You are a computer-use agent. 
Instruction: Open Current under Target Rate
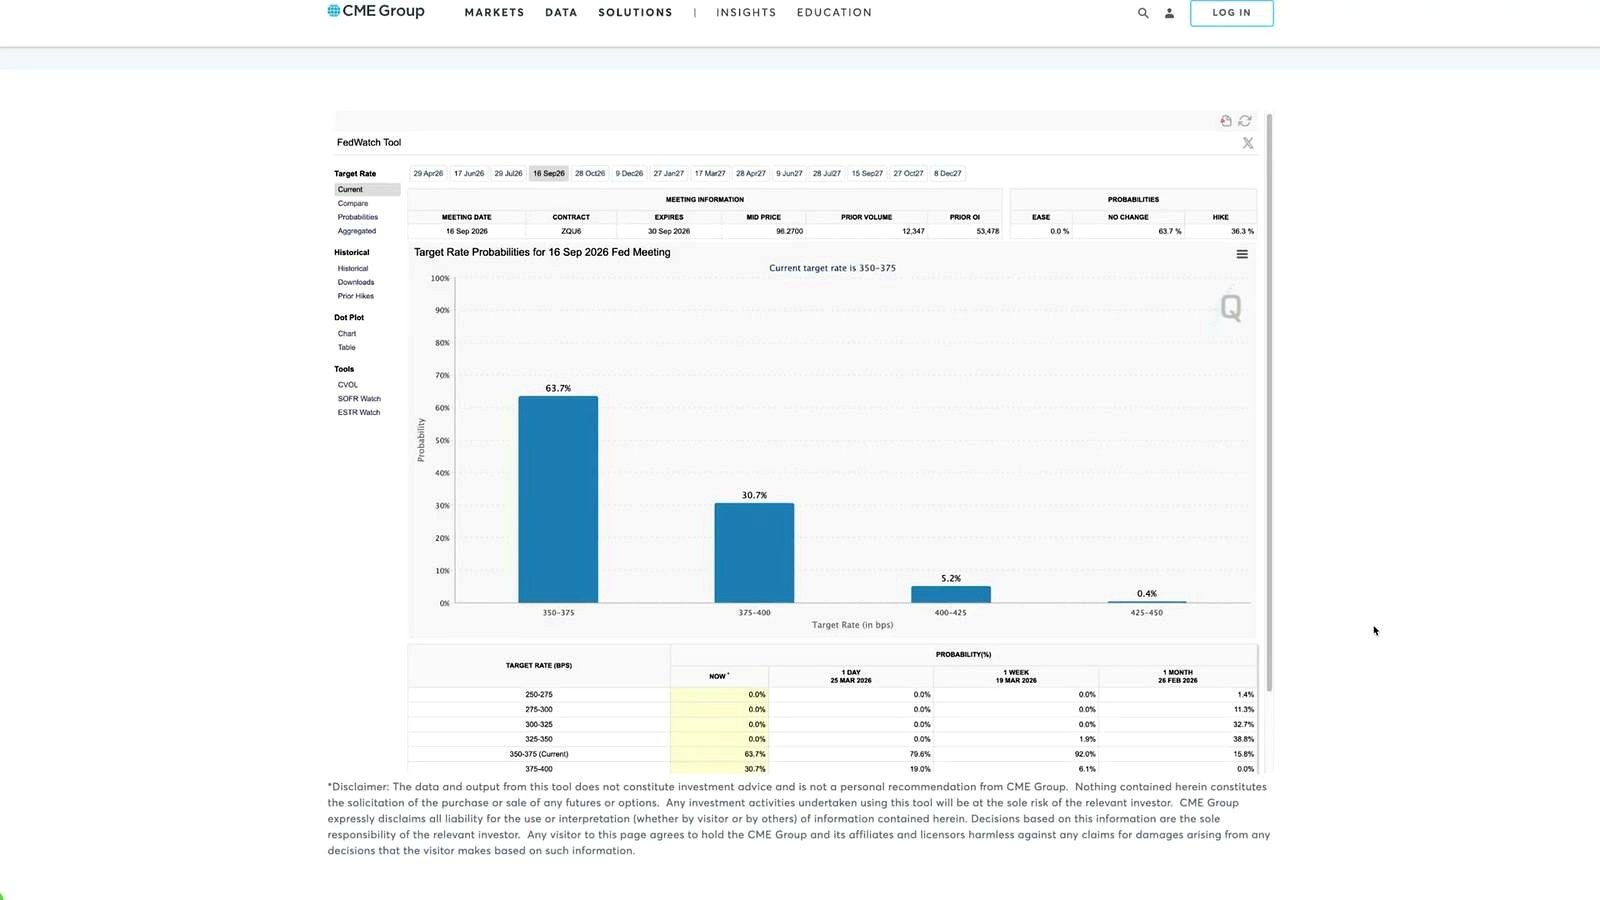tap(367, 189)
